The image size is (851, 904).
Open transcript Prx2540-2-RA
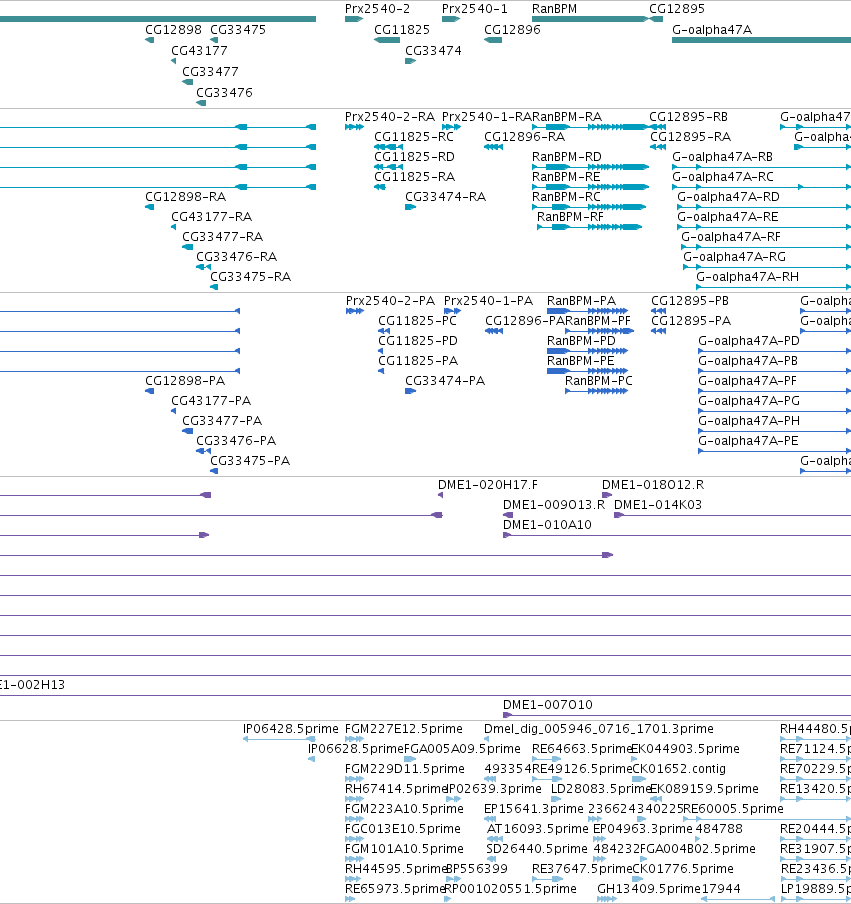(x=390, y=116)
